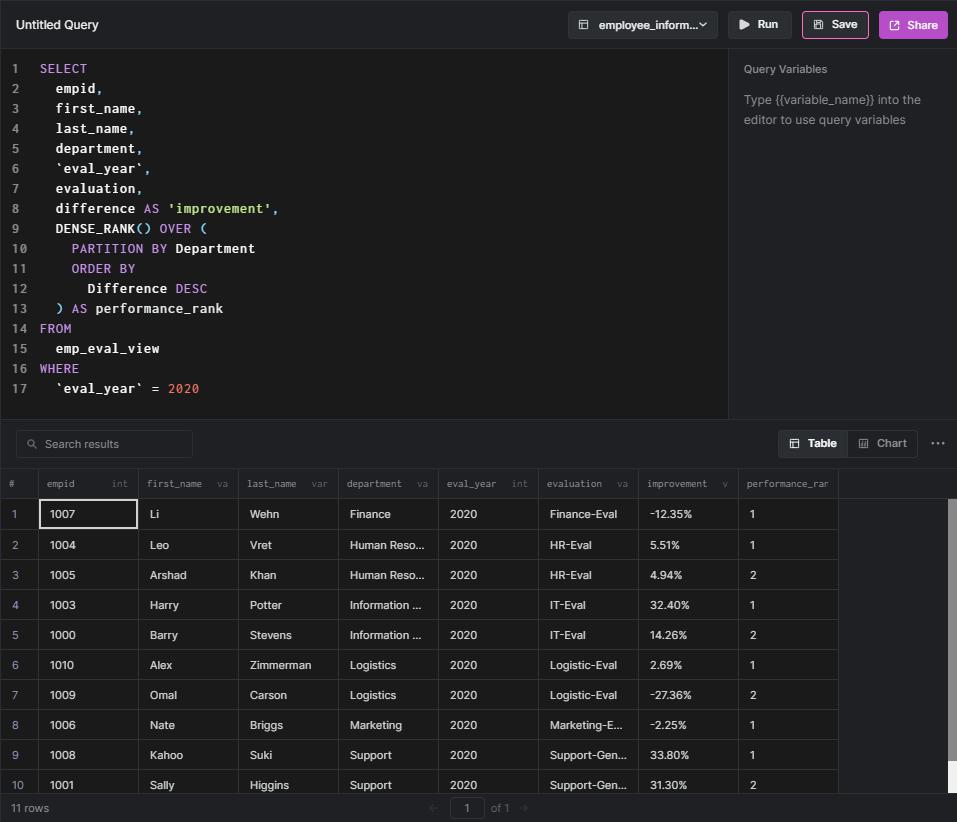Select improvement cell '-12.35%'
Viewport: 957px width, 822px height.
point(688,514)
